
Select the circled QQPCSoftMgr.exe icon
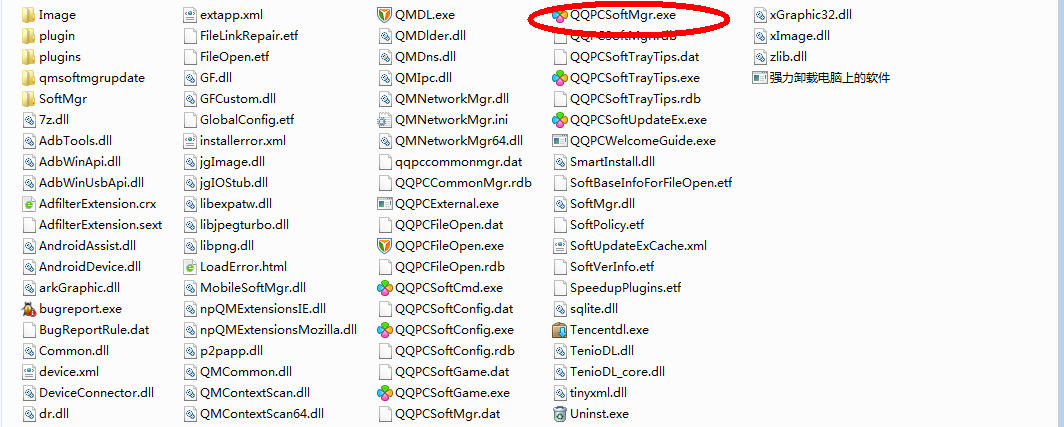coord(560,14)
